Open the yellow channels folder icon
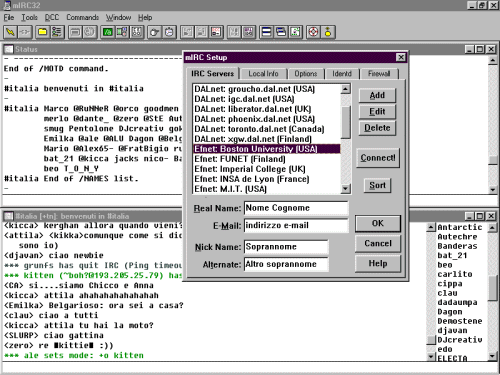 point(42,32)
